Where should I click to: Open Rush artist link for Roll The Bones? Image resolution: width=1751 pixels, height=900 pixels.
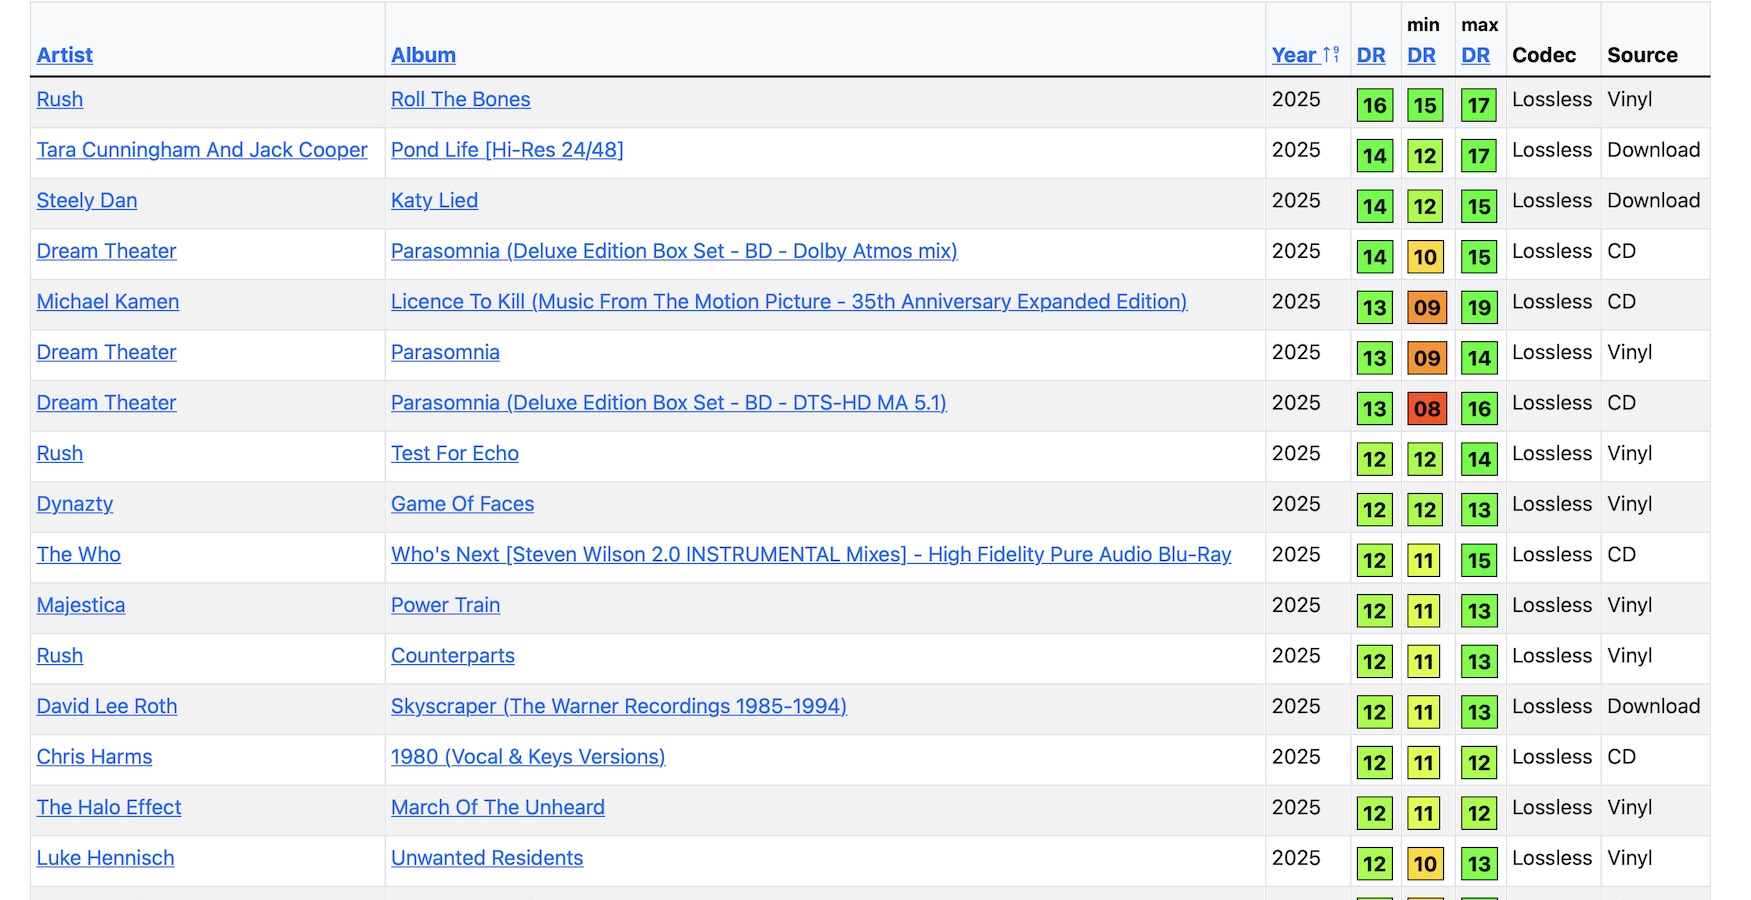60,99
